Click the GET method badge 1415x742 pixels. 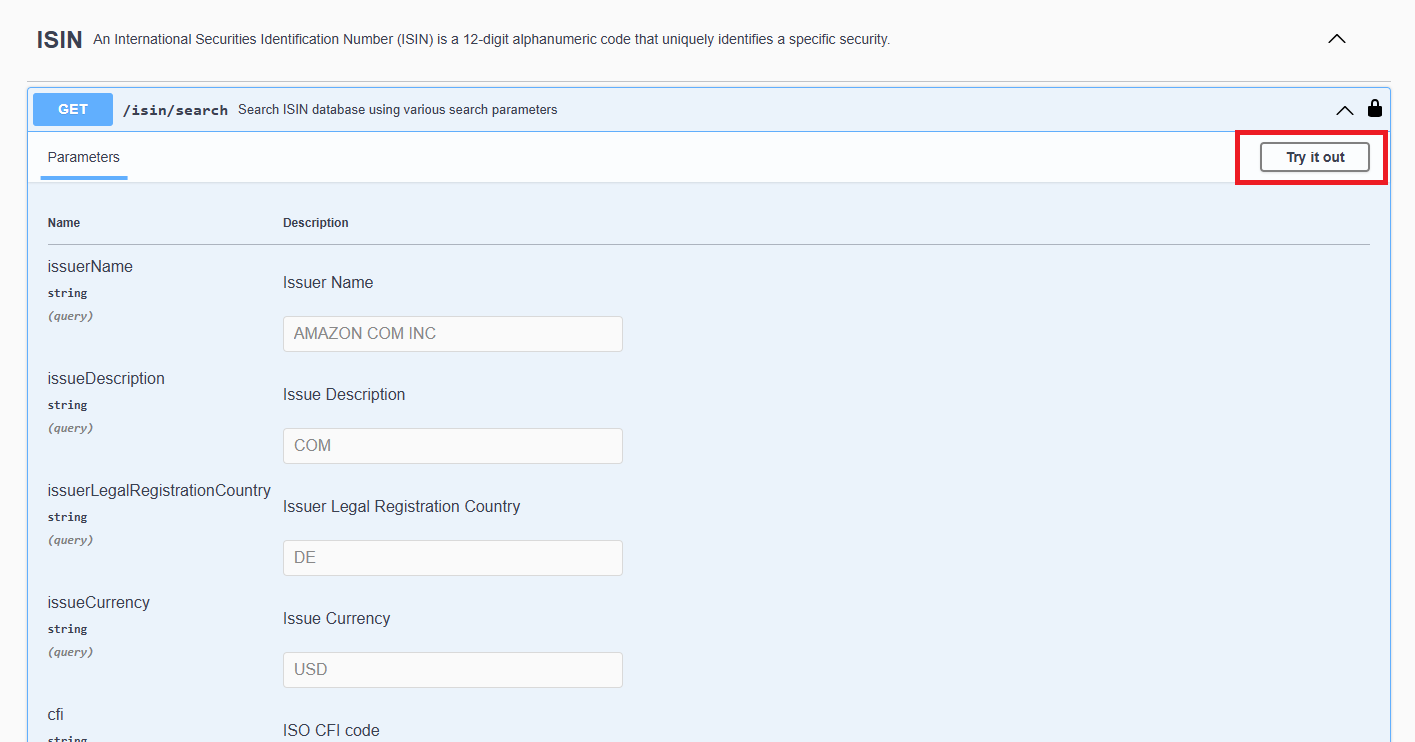tap(73, 109)
